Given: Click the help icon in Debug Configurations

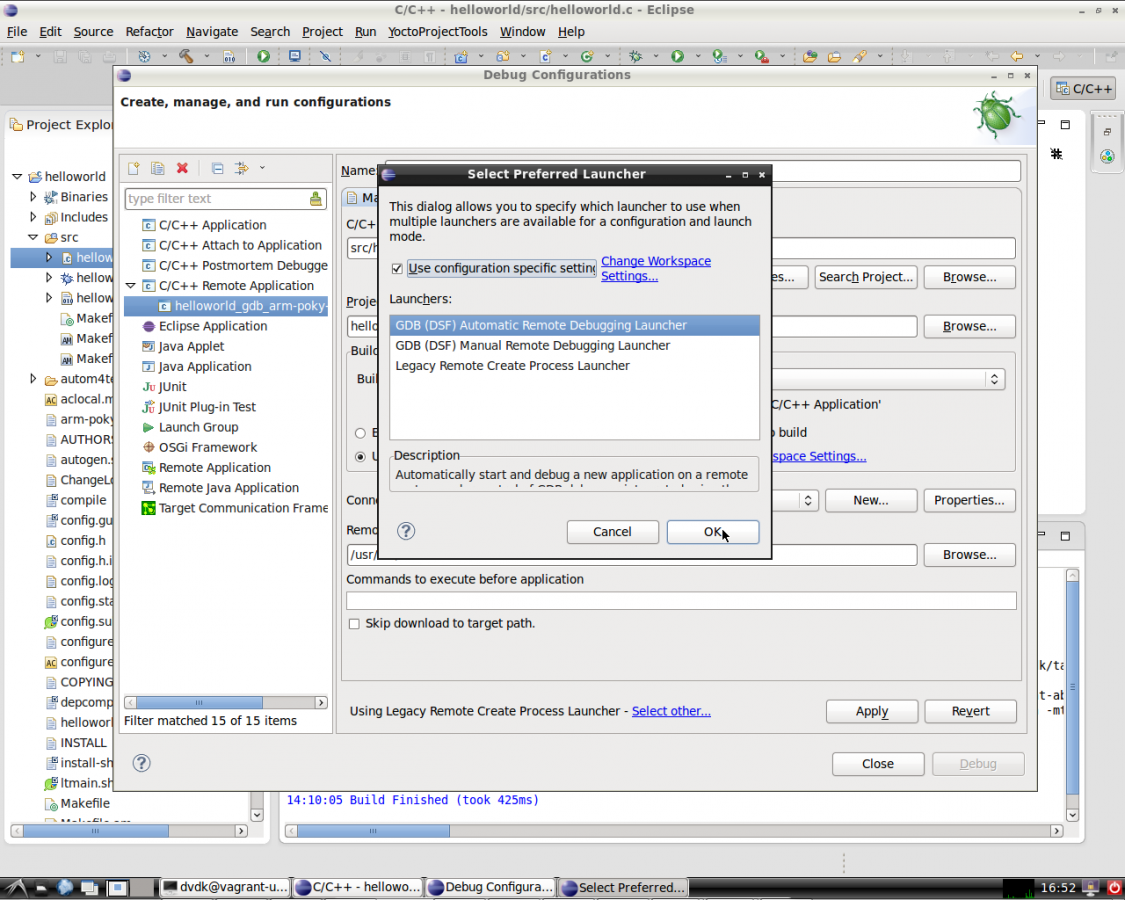Looking at the screenshot, I should 142,764.
